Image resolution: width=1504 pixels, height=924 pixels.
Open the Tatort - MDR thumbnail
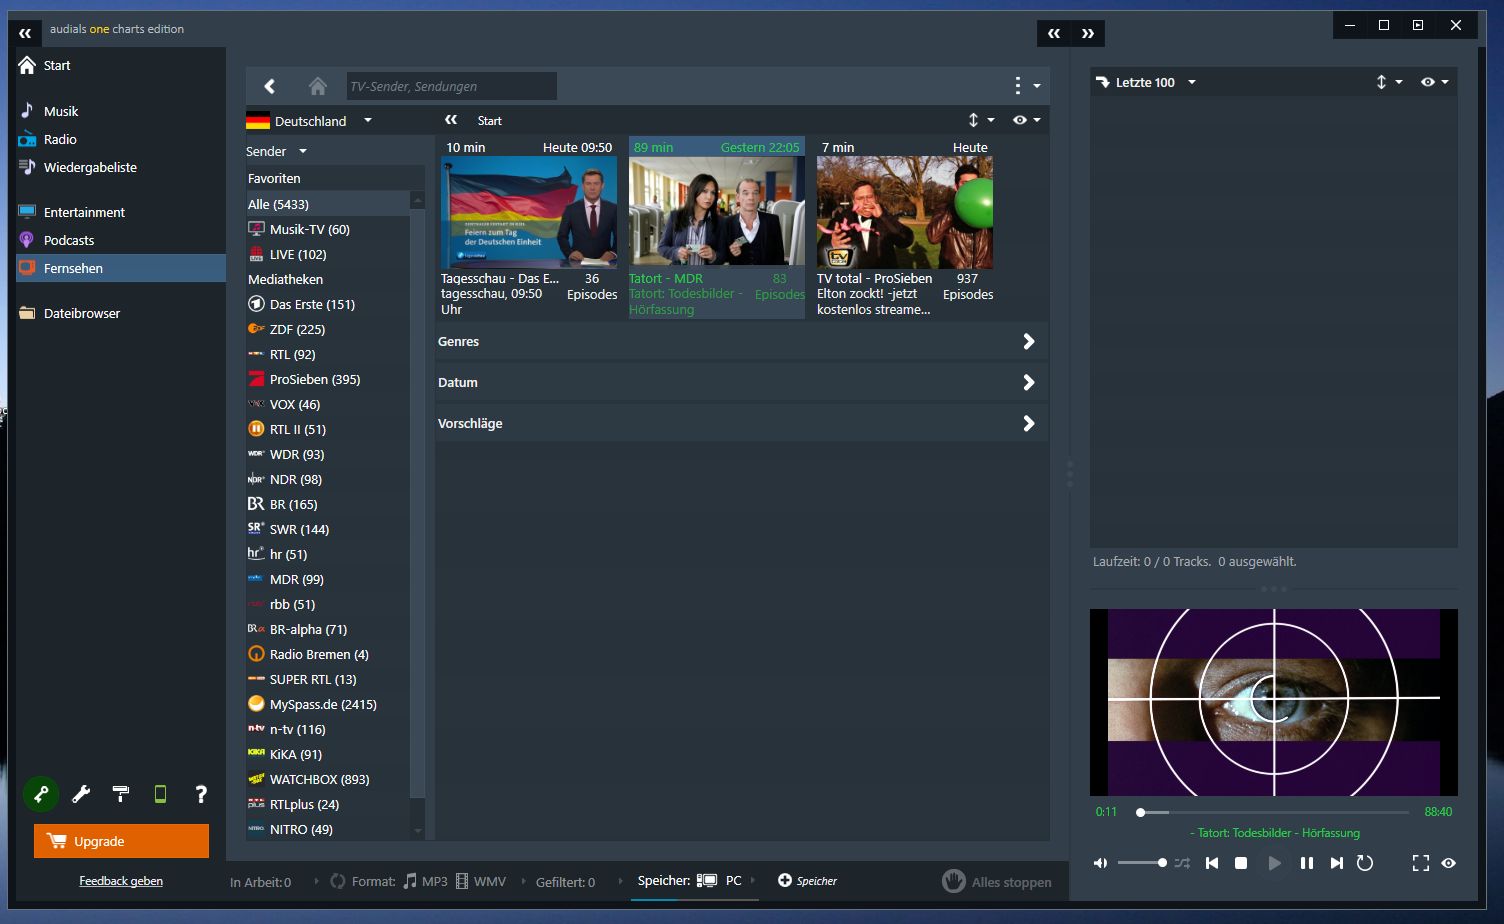717,212
